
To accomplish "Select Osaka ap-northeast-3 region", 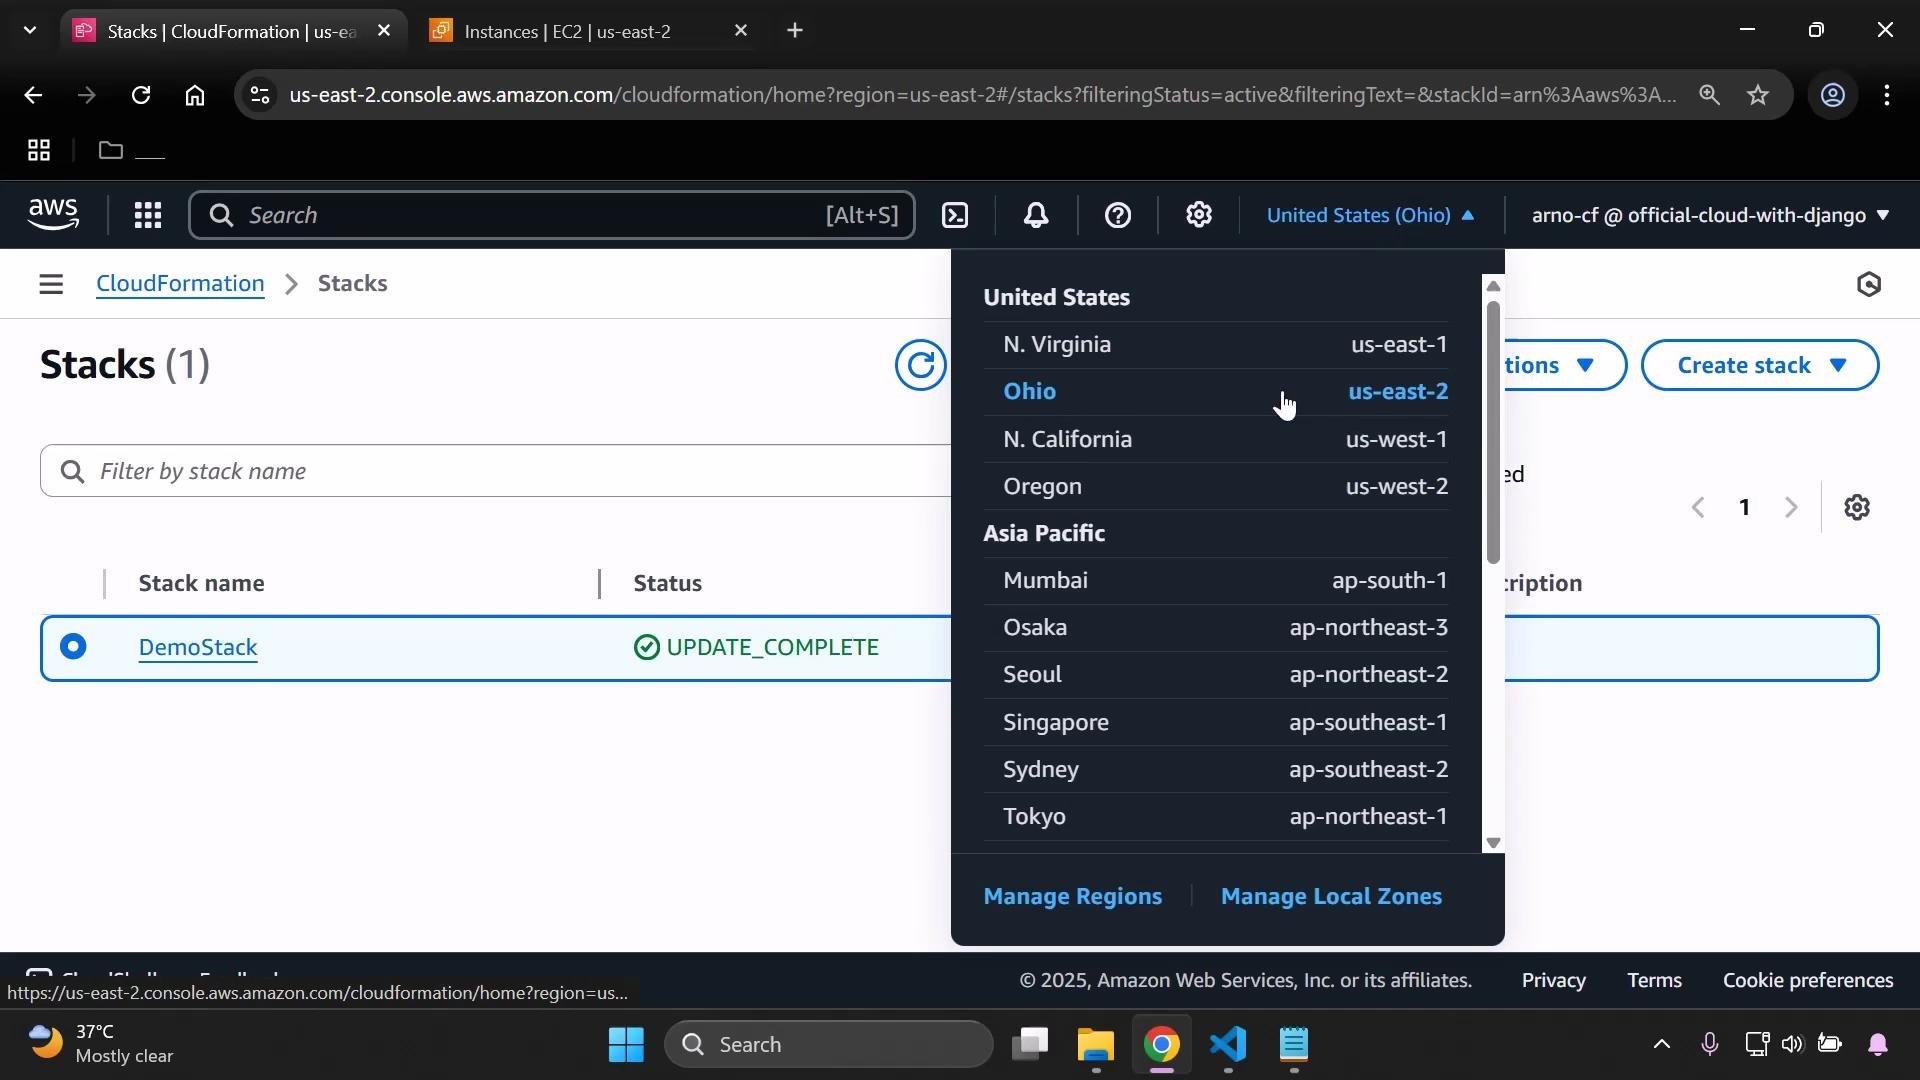I will coord(1216,628).
